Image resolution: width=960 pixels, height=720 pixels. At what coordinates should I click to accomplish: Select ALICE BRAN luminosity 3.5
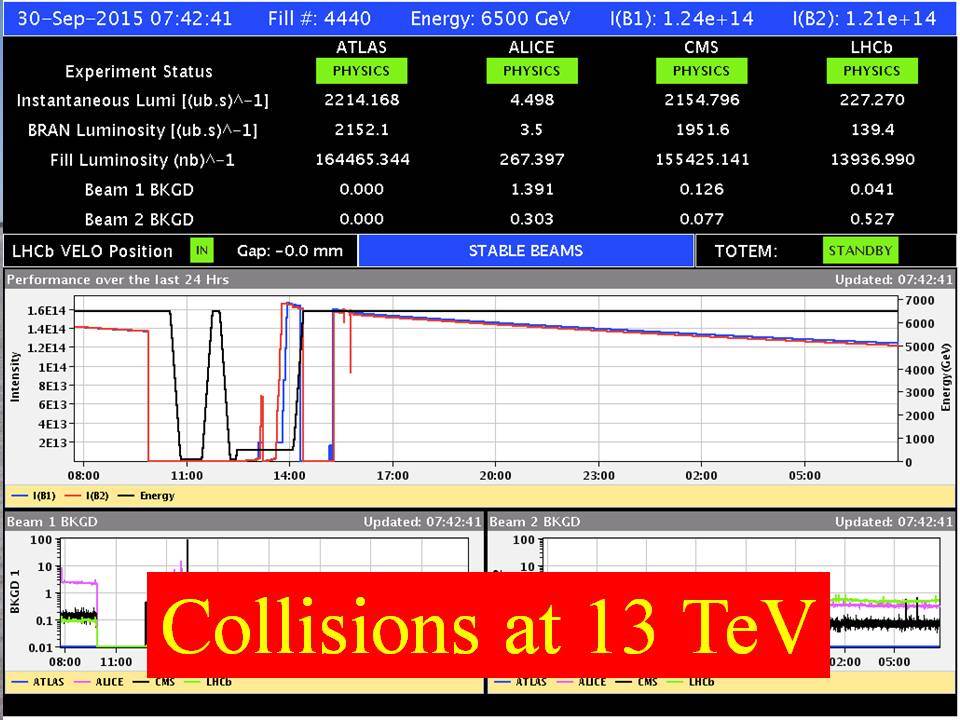point(532,130)
